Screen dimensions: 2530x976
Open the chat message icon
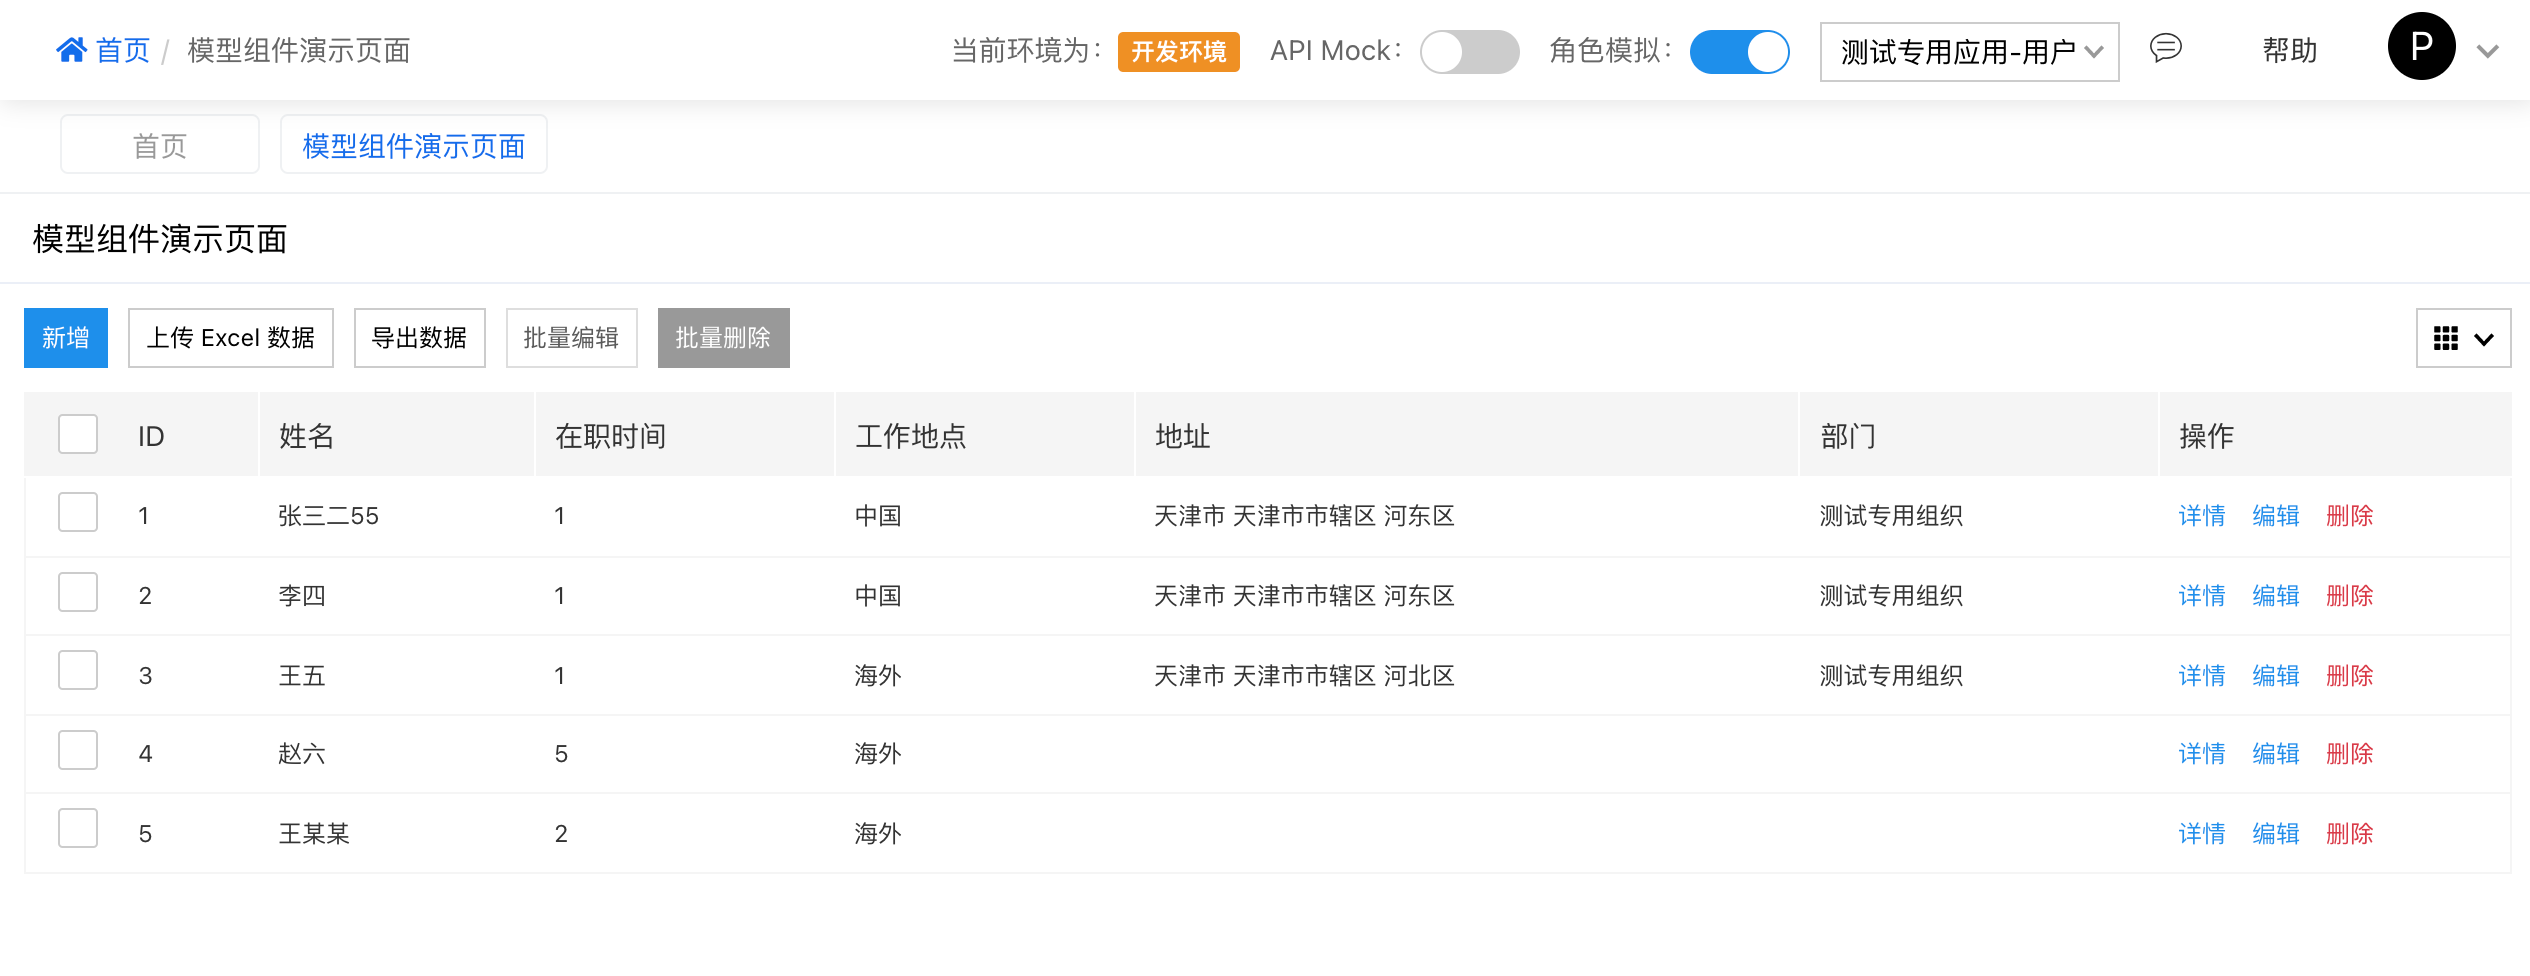(2166, 49)
